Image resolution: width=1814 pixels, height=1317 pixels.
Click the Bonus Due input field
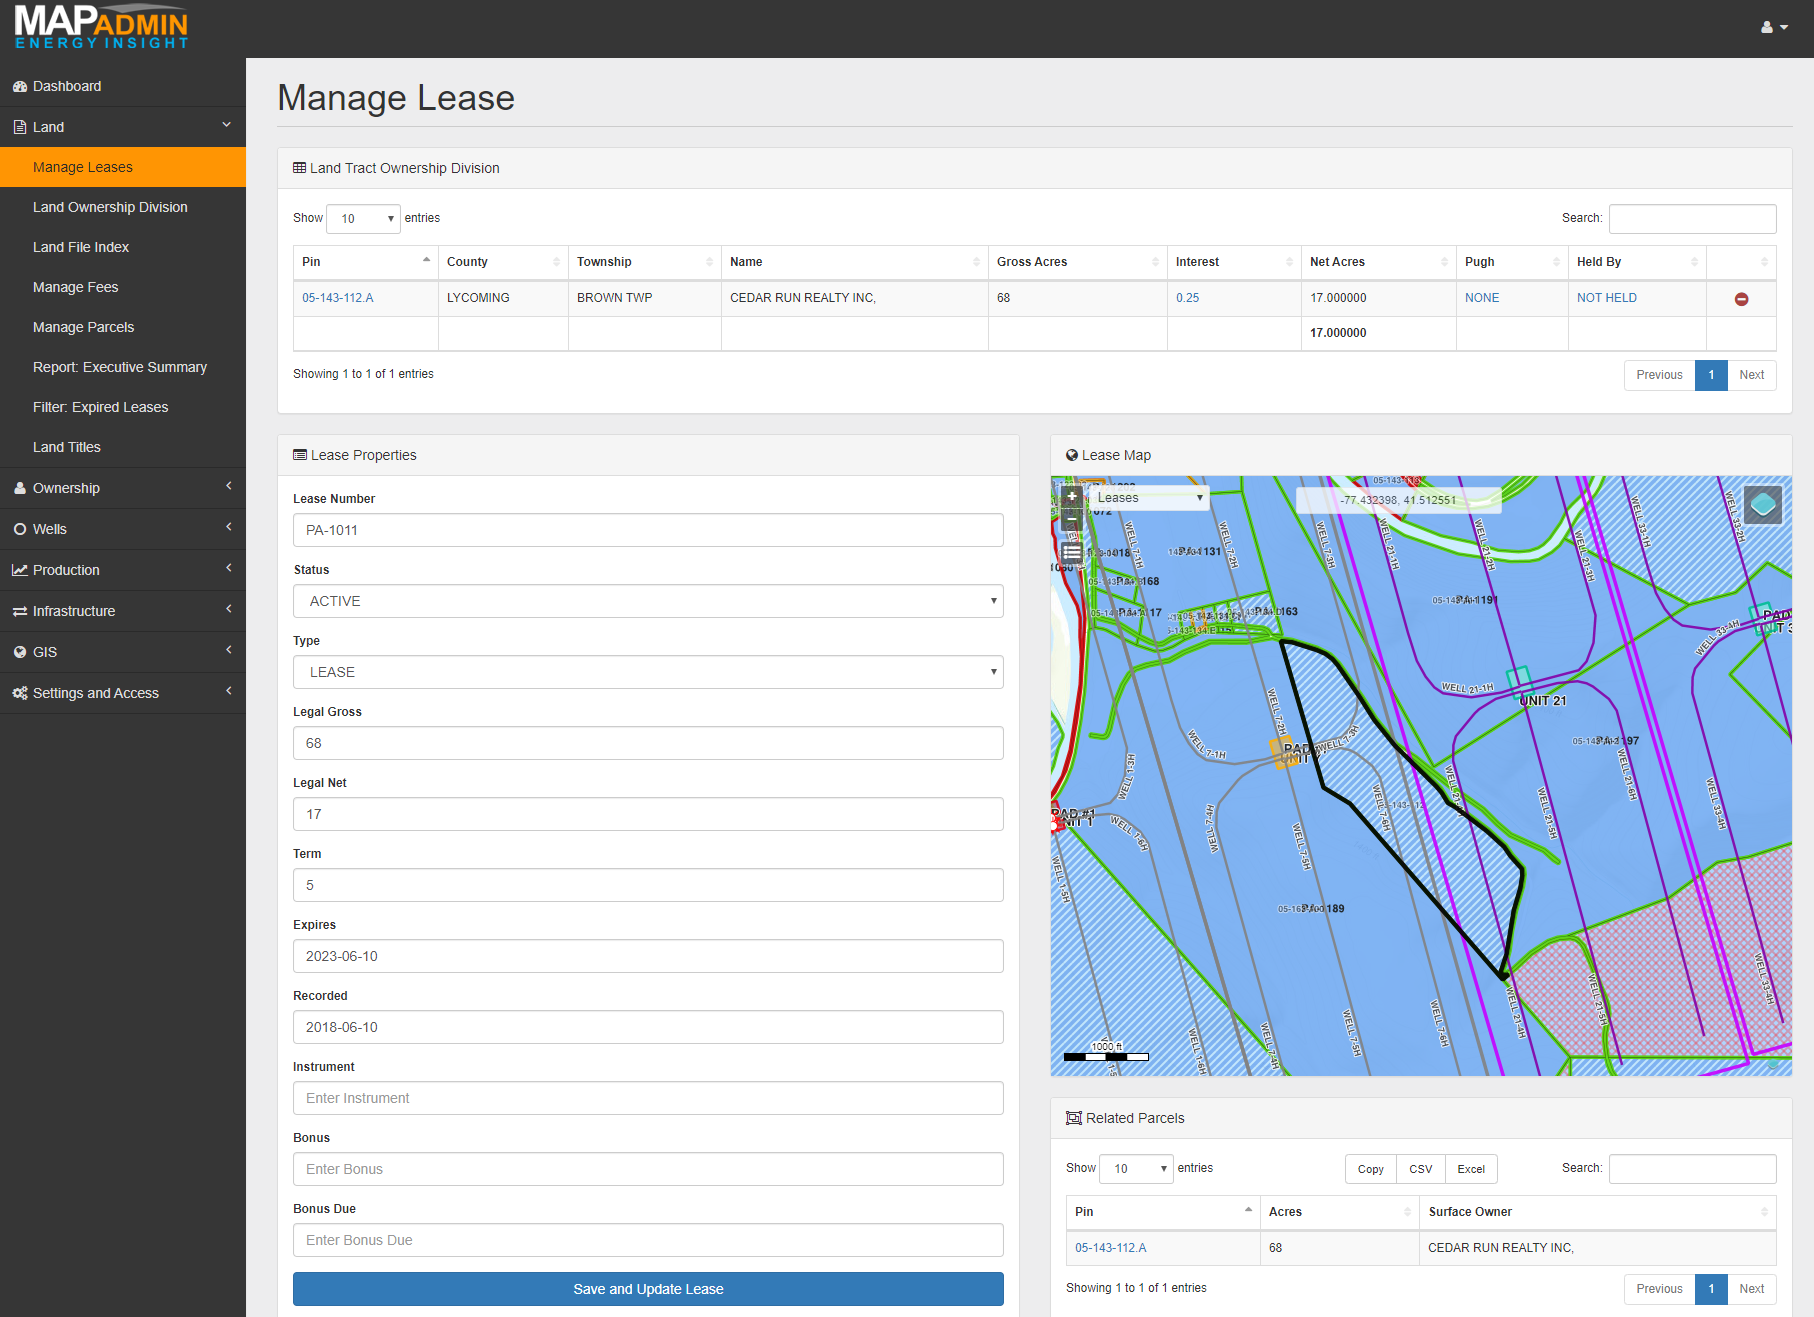pos(648,1240)
